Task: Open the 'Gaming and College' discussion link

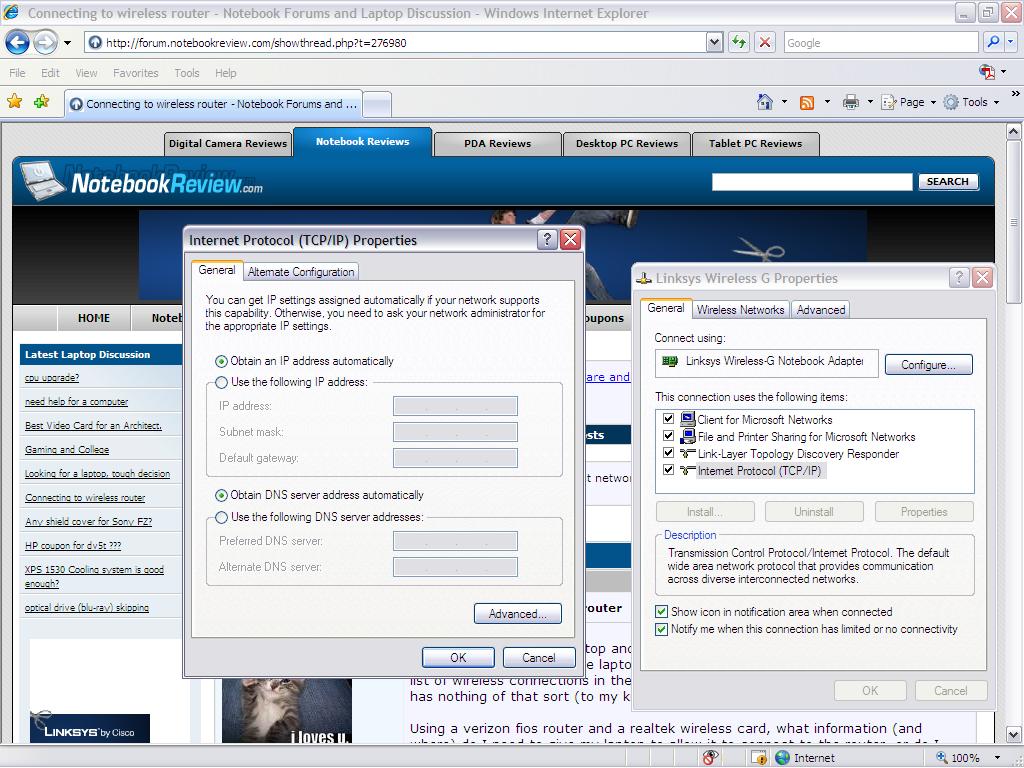Action: click(x=67, y=449)
